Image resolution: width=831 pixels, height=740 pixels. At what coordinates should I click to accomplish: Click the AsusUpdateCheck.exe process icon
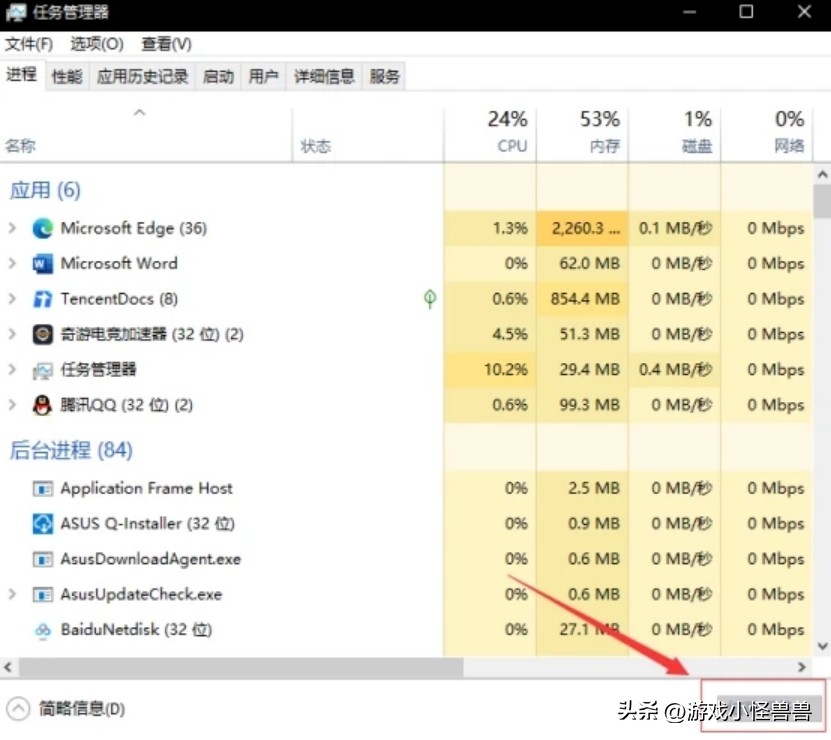(41, 594)
